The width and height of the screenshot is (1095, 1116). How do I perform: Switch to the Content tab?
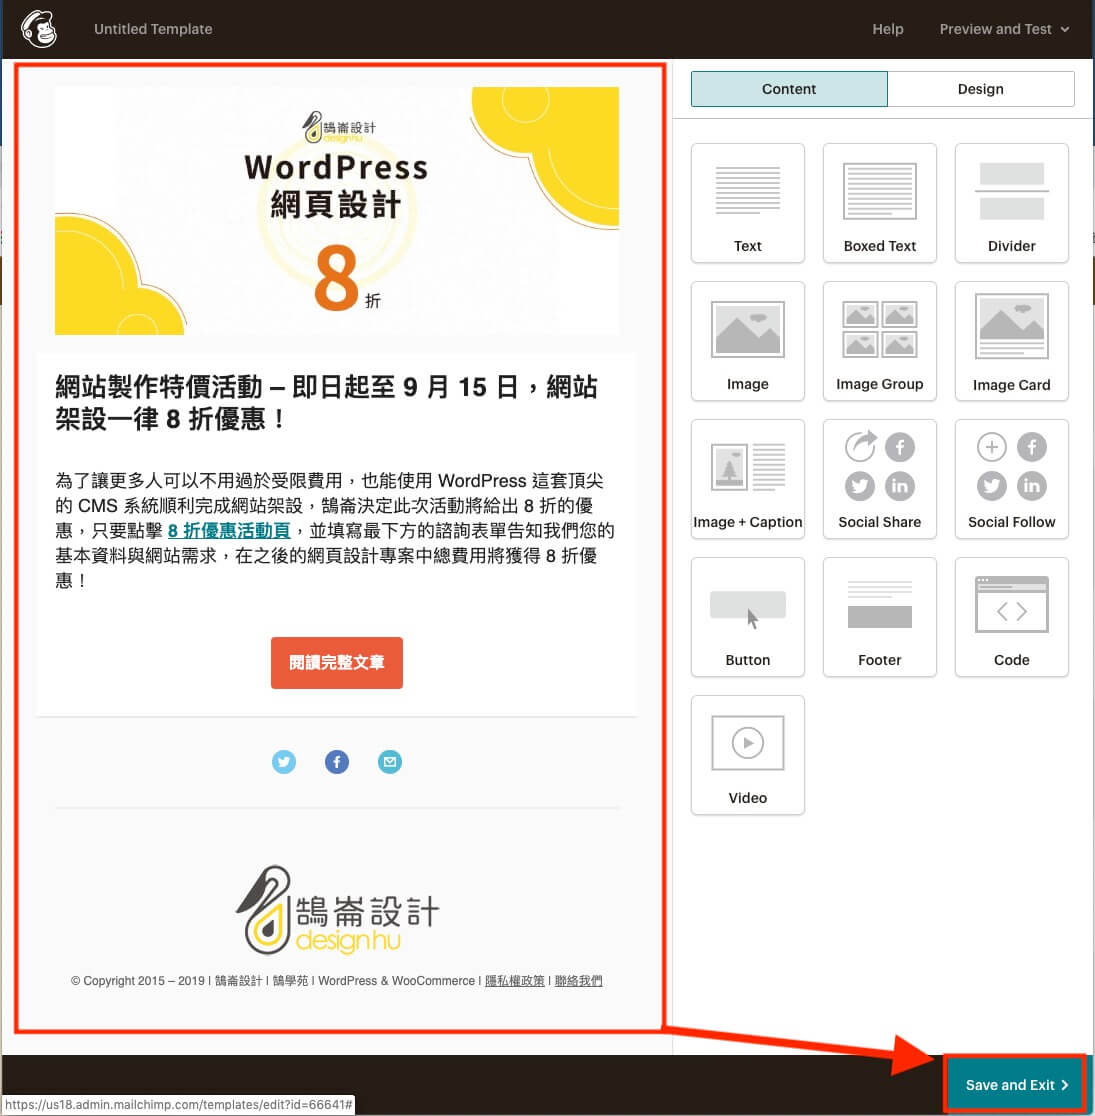click(789, 89)
